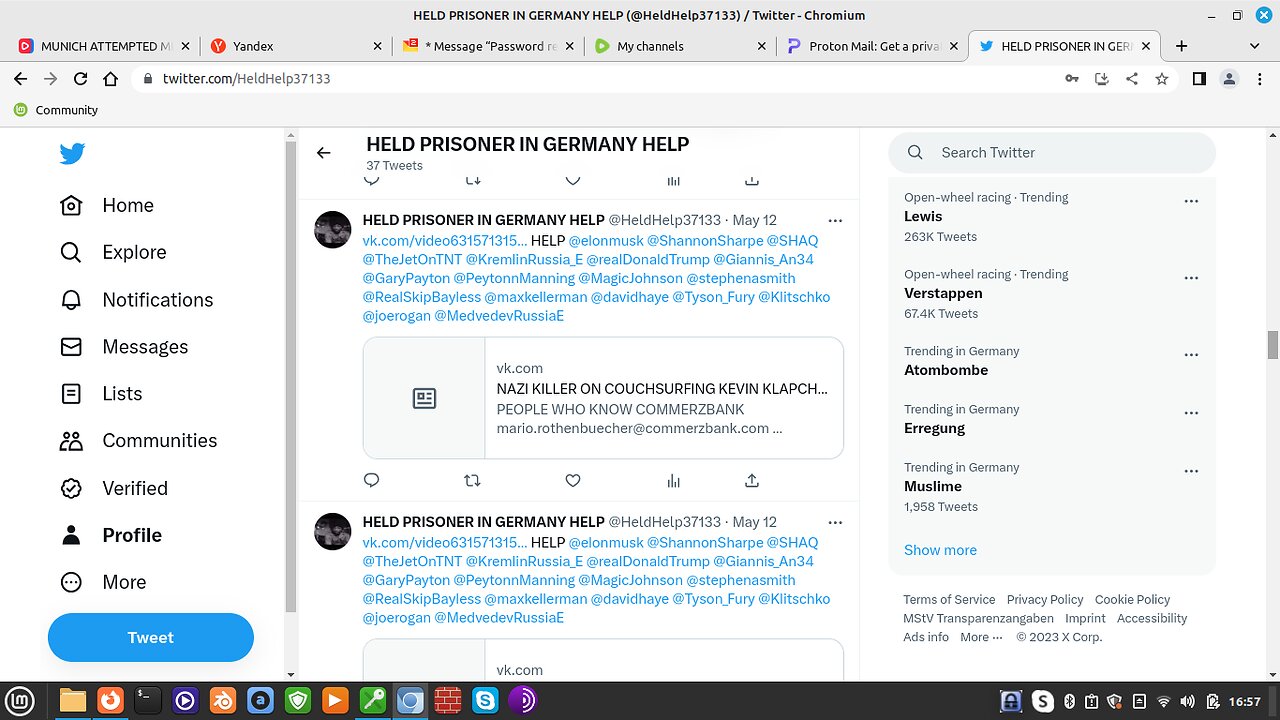Open options for Lewis trend

pyautogui.click(x=1191, y=201)
